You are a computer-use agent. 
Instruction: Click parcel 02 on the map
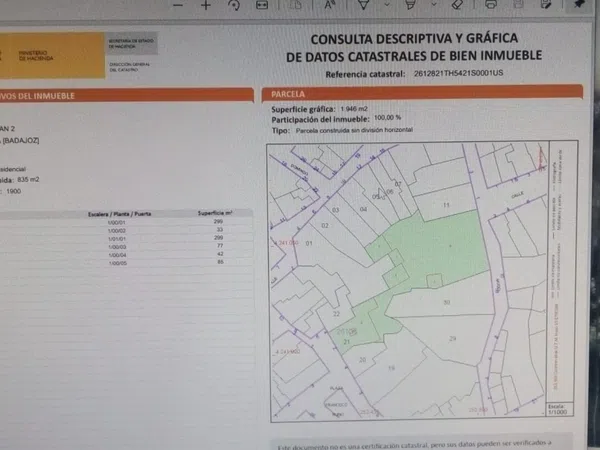tap(324, 225)
